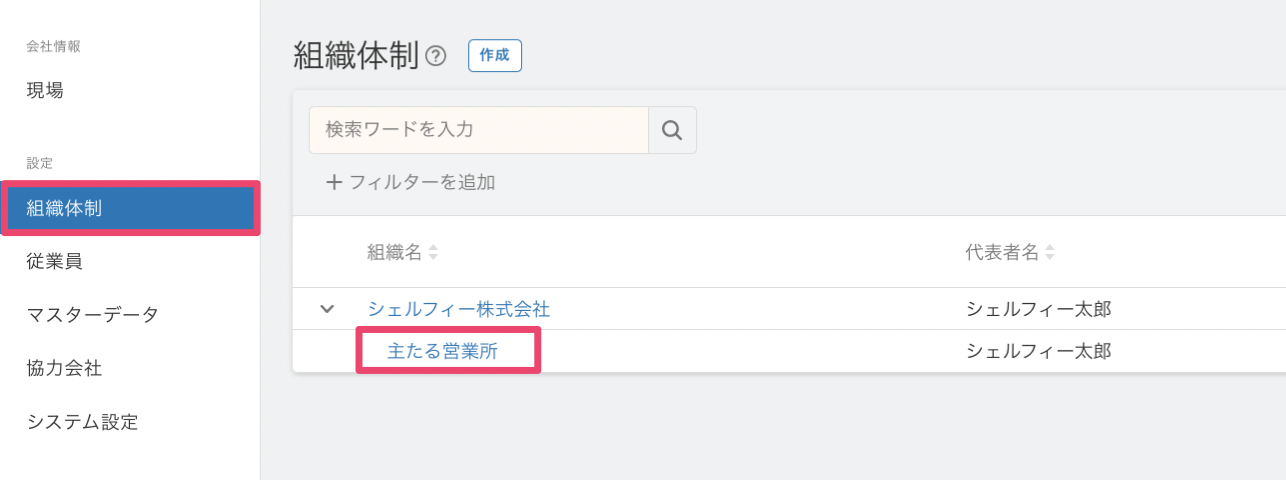
Task: Collapse the シェルフィー株式会社 row chevron
Action: (x=327, y=309)
